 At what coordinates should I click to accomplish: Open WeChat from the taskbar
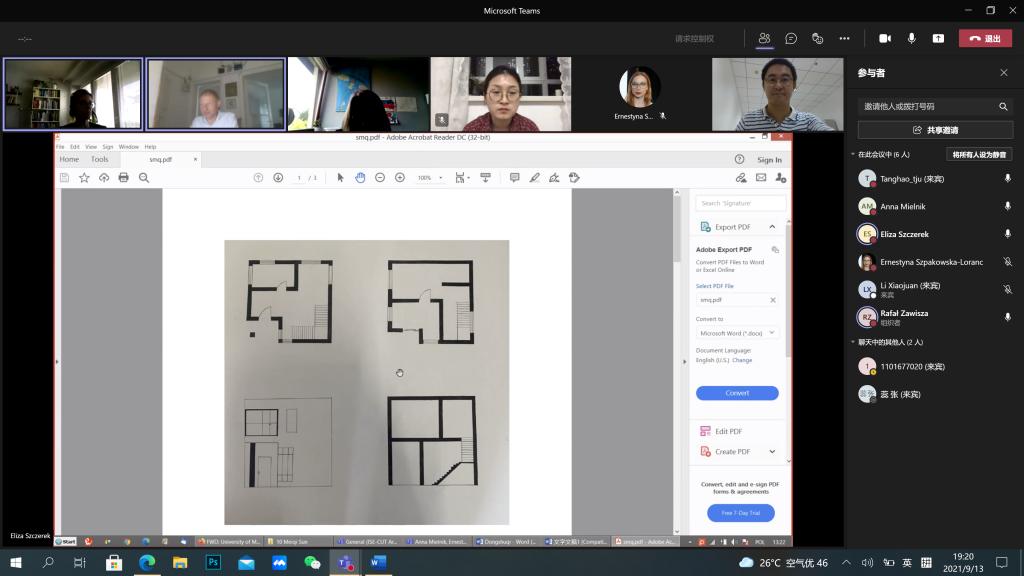[x=312, y=563]
